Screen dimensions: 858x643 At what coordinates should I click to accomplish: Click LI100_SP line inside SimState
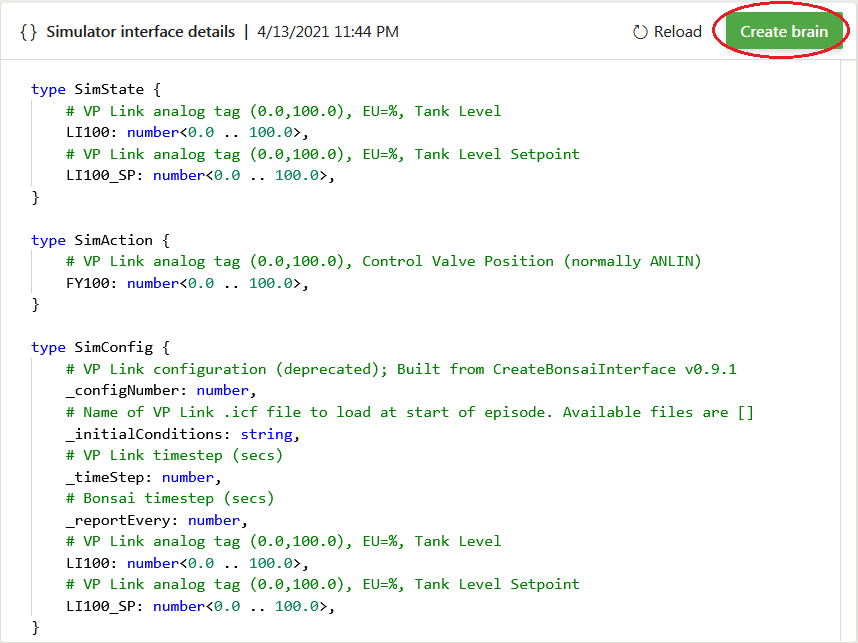[200, 175]
